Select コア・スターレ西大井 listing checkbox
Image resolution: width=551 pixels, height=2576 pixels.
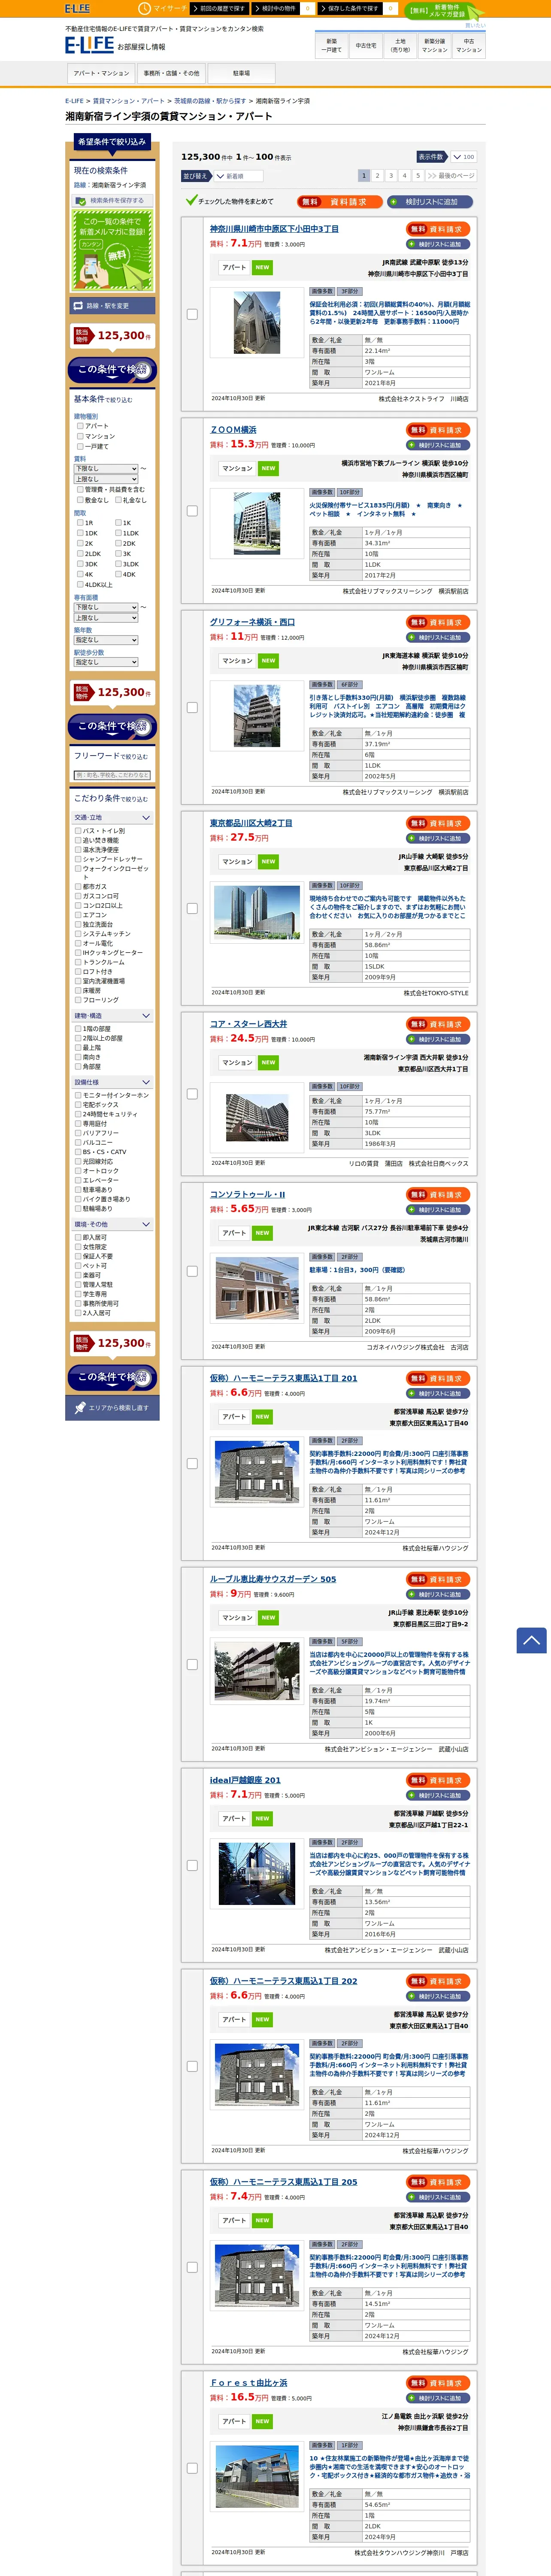192,1094
